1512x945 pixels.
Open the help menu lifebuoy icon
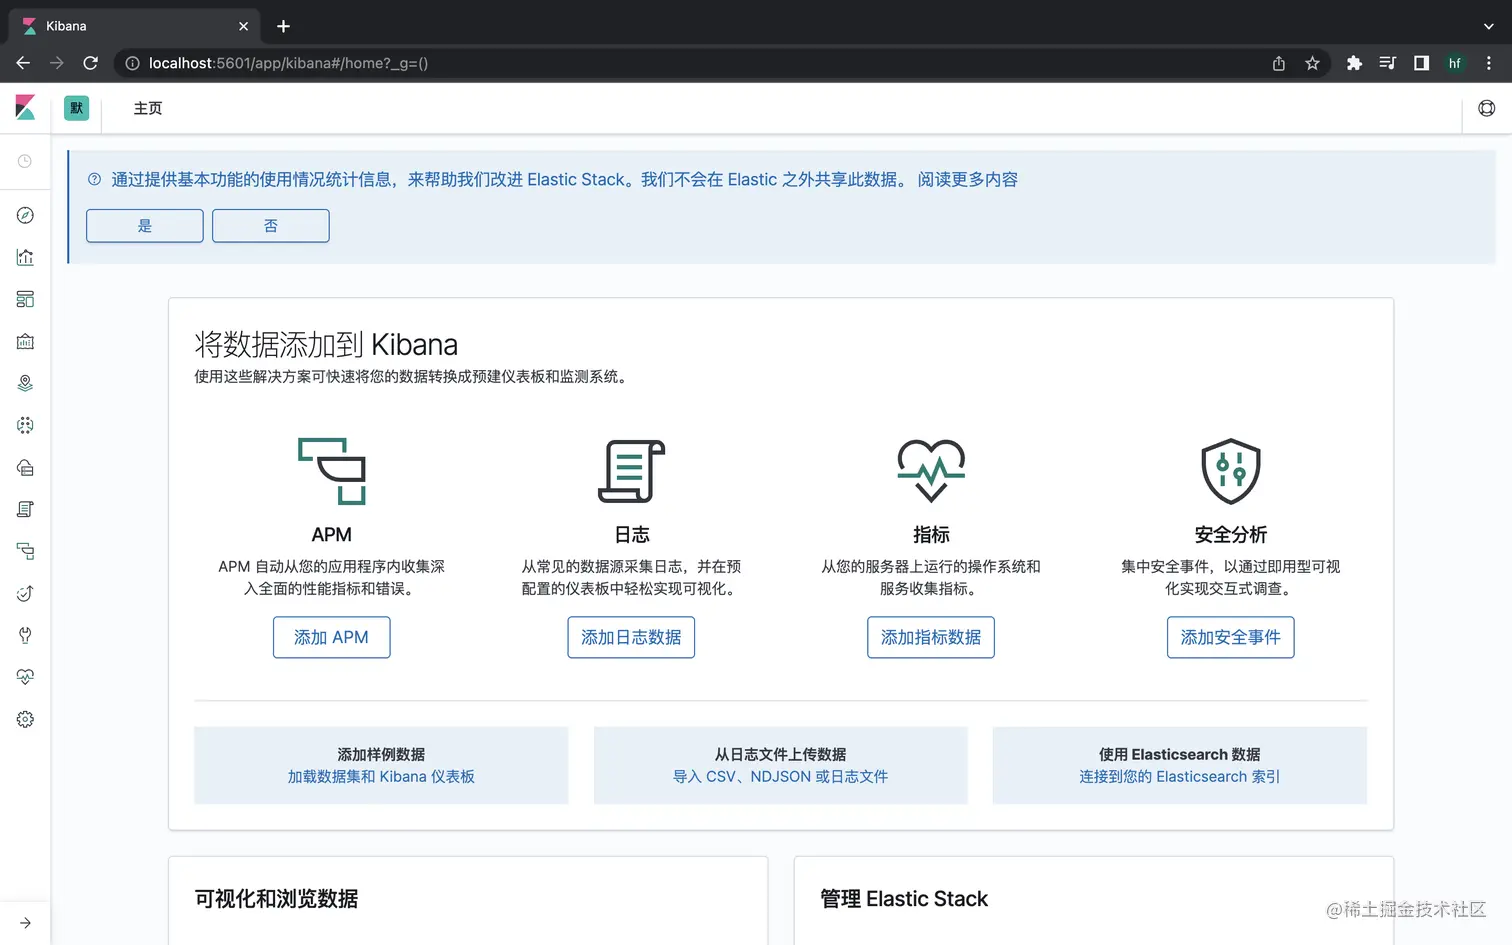coord(1487,108)
